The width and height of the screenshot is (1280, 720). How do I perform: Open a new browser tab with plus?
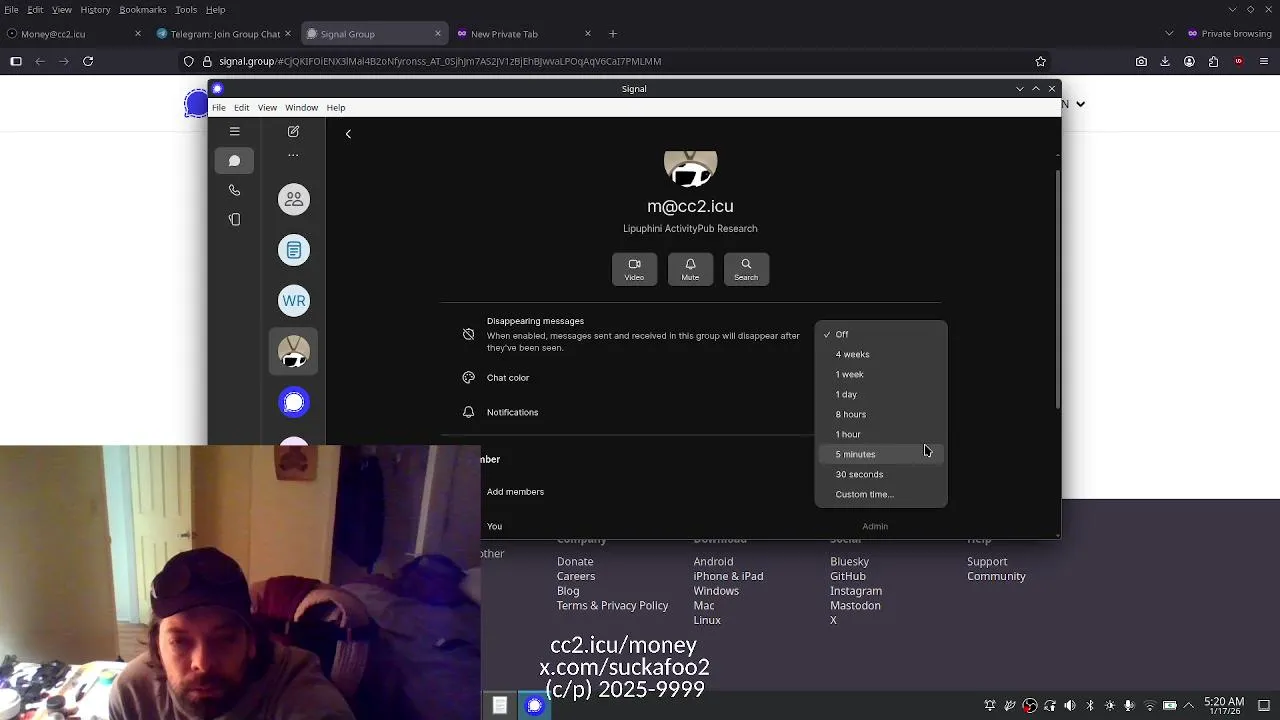point(613,34)
